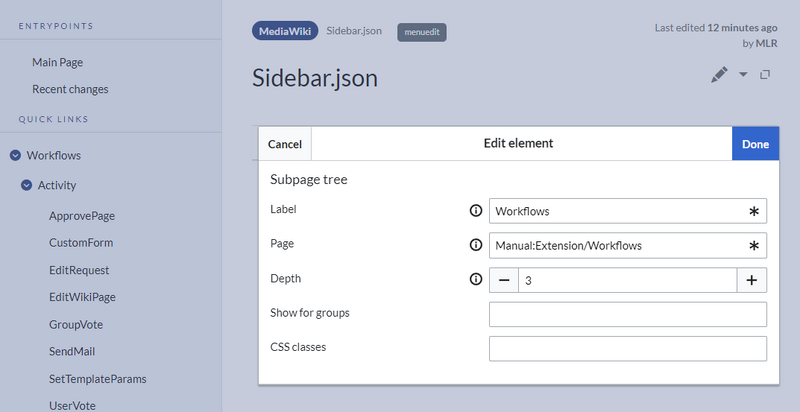The height and width of the screenshot is (412, 800).
Task: Collapse the Workflows tree node
Action: 15,156
